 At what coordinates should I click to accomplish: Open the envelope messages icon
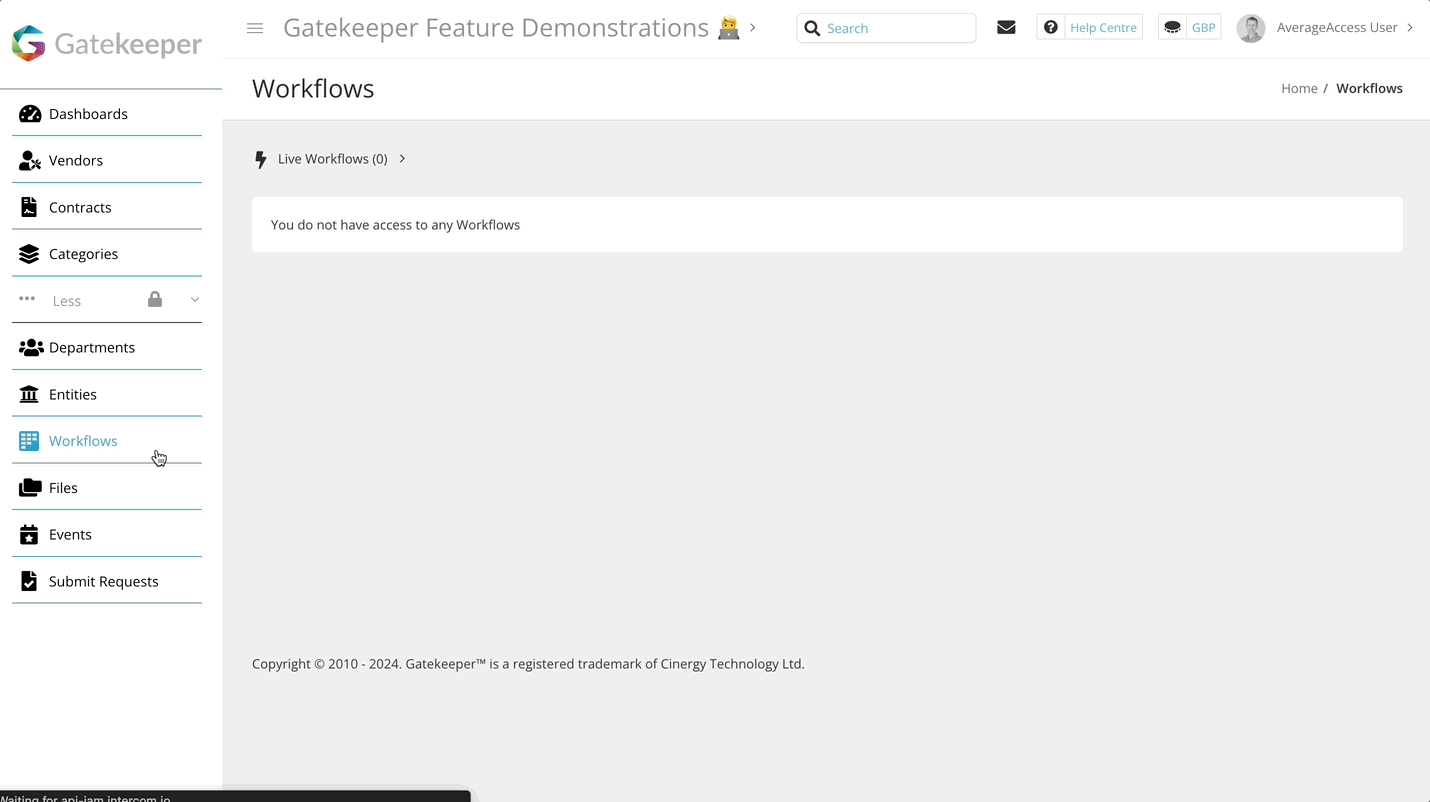click(1007, 28)
